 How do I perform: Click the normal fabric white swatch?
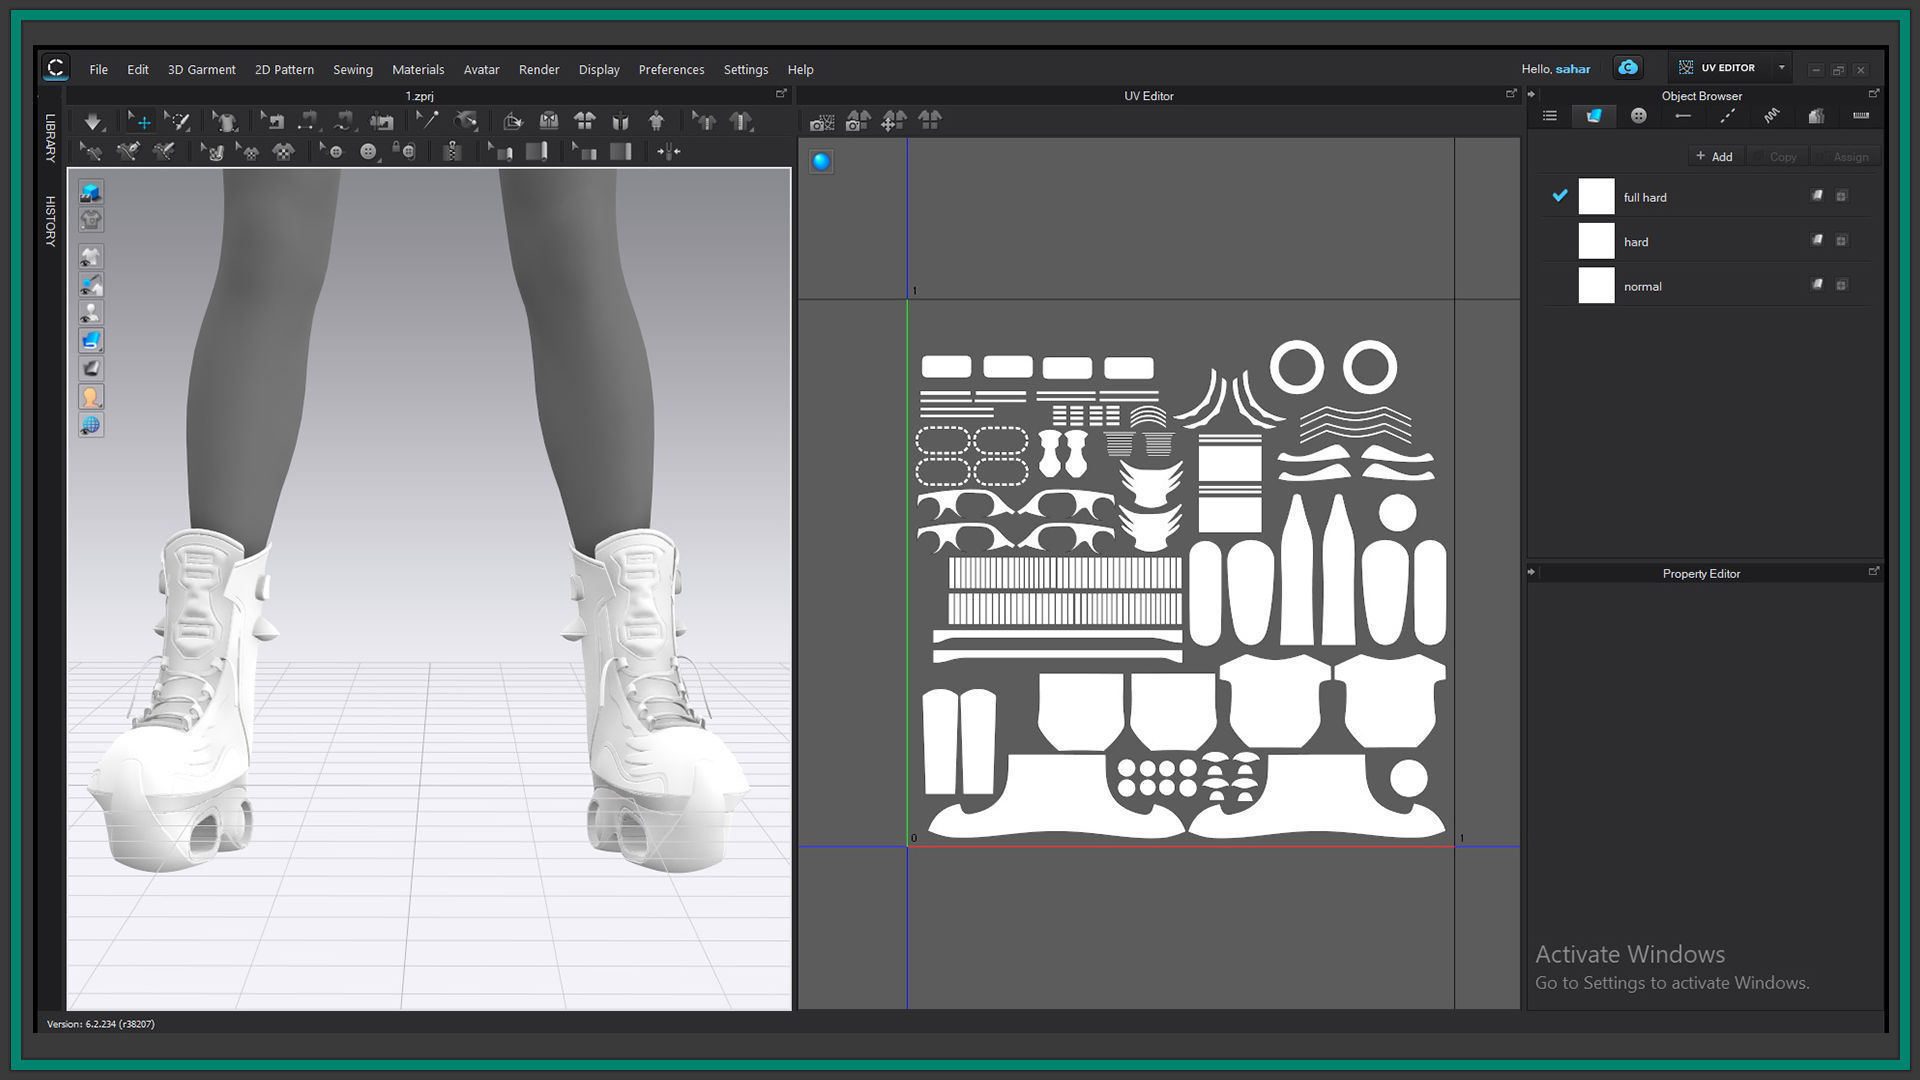[1596, 286]
